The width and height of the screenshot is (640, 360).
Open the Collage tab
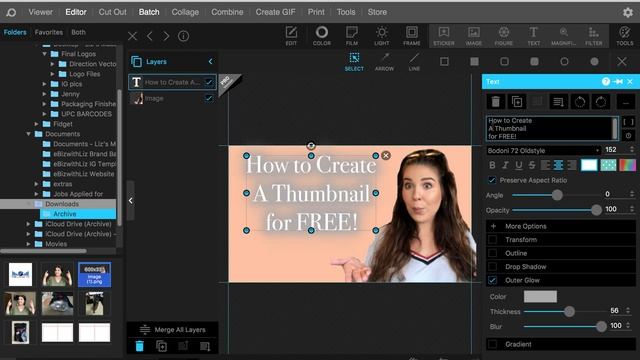click(x=185, y=12)
